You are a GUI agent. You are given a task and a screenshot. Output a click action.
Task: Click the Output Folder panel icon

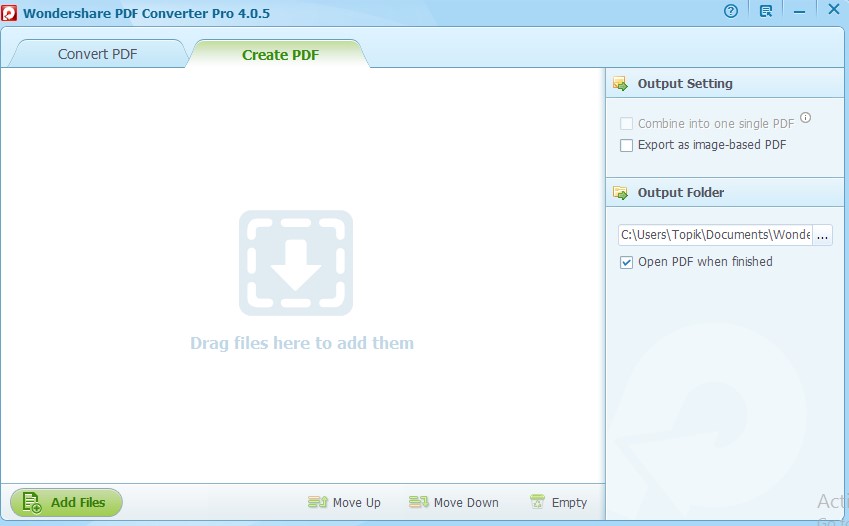[620, 192]
